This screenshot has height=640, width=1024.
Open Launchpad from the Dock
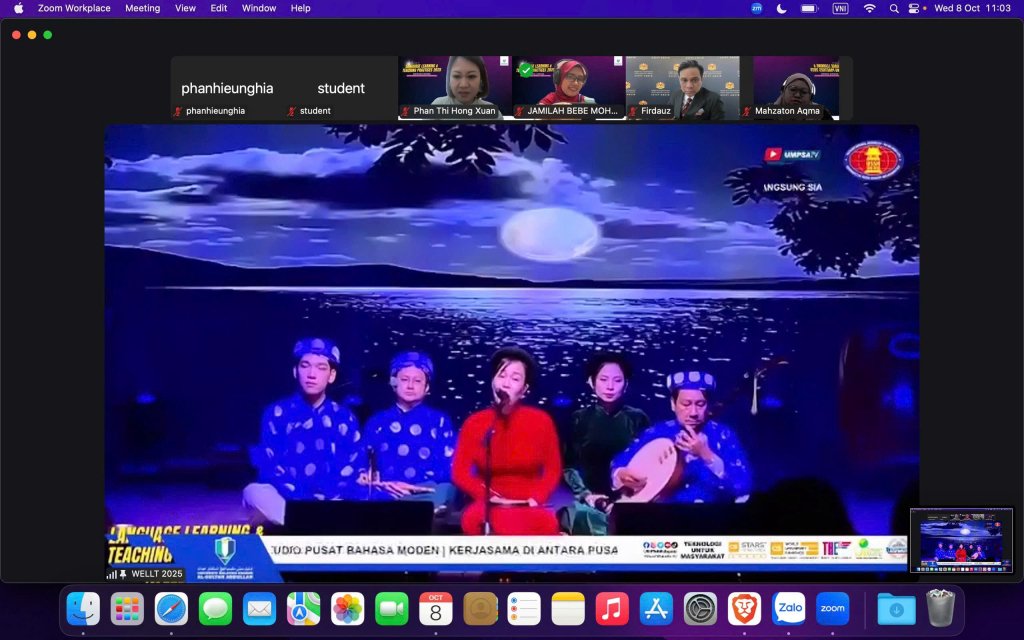point(127,609)
